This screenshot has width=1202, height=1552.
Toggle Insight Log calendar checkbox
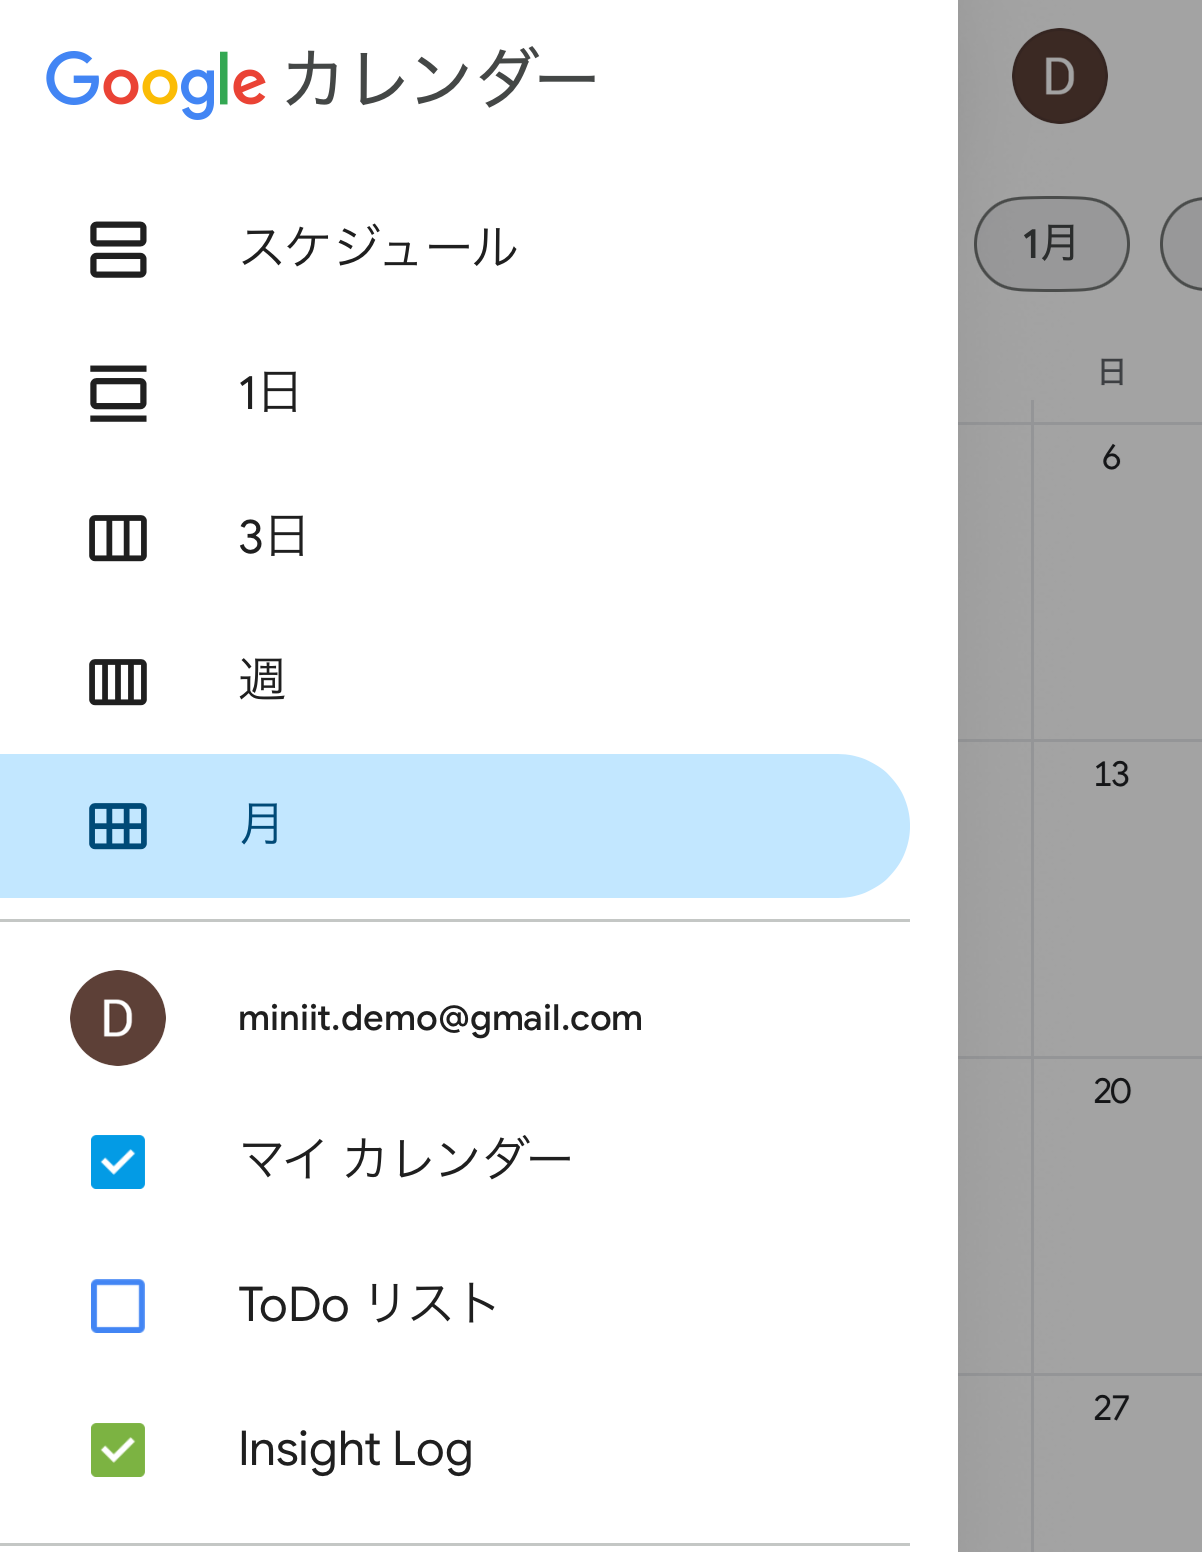point(118,1450)
